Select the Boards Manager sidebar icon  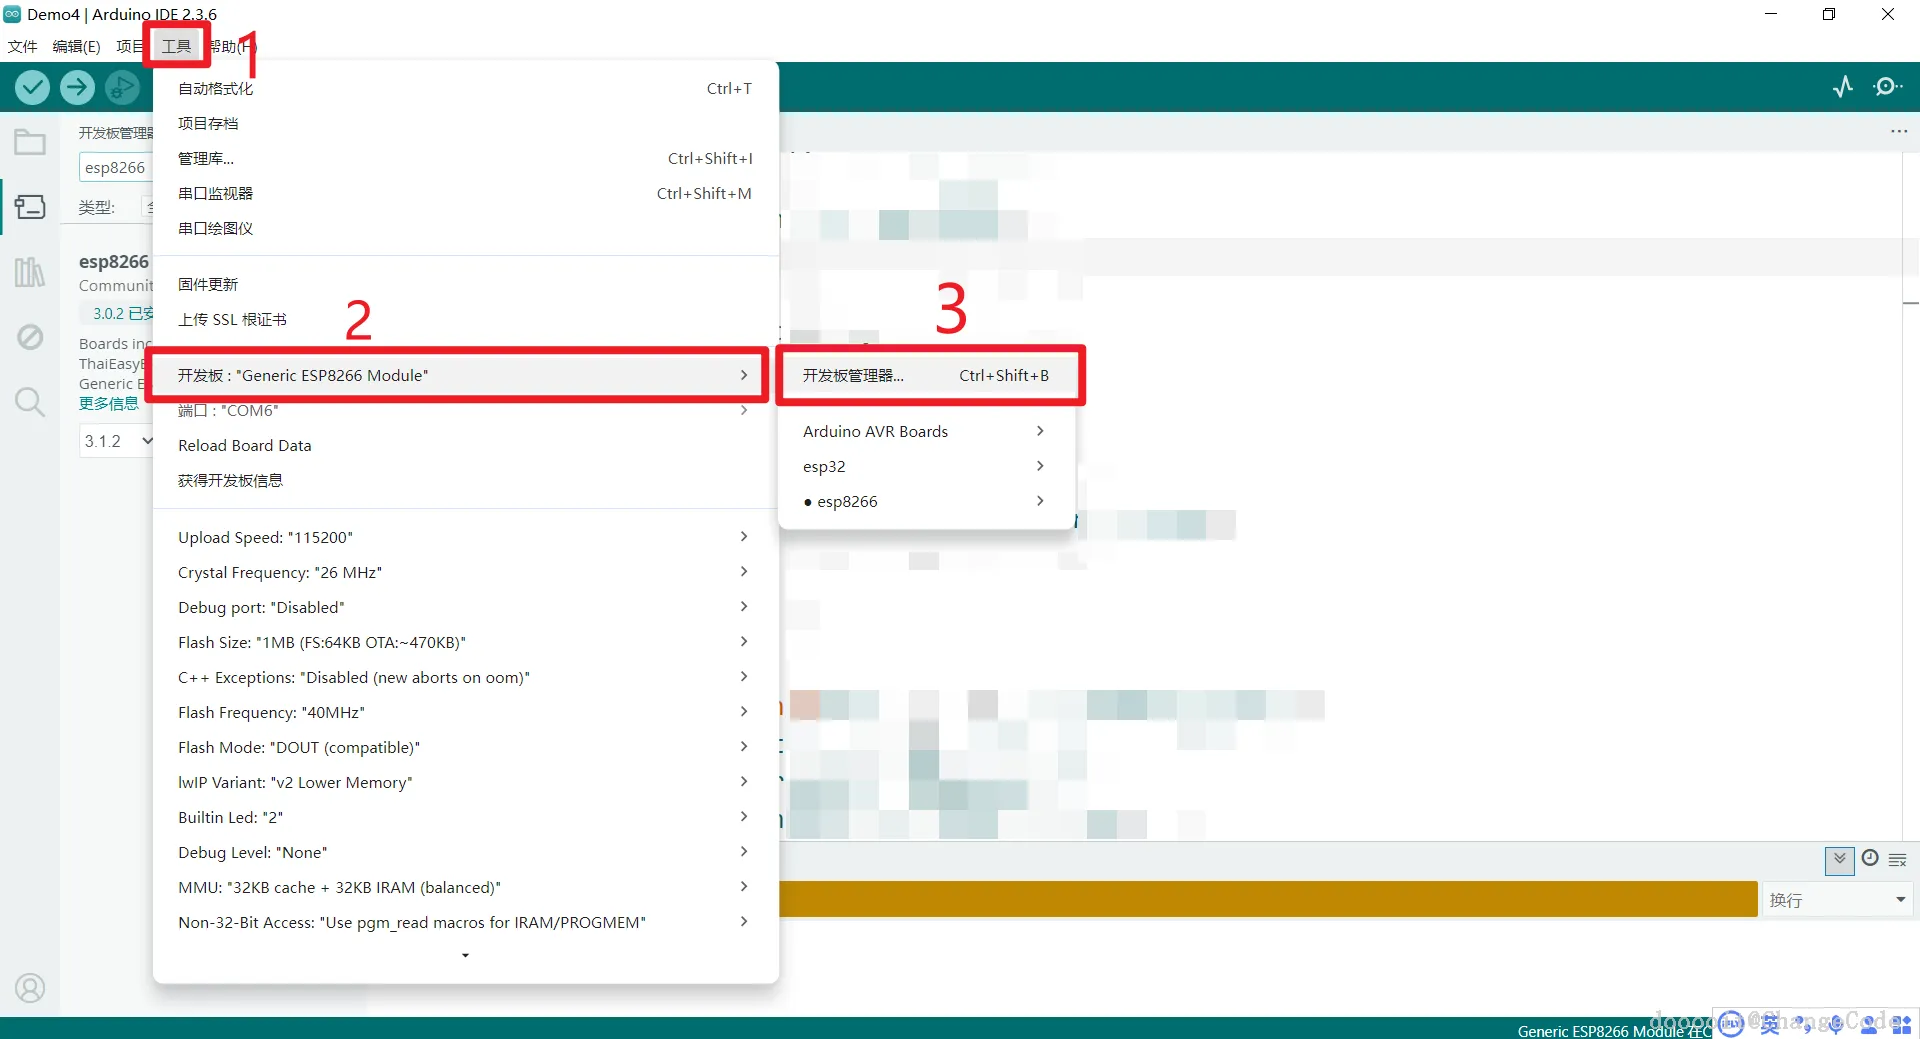pos(30,207)
